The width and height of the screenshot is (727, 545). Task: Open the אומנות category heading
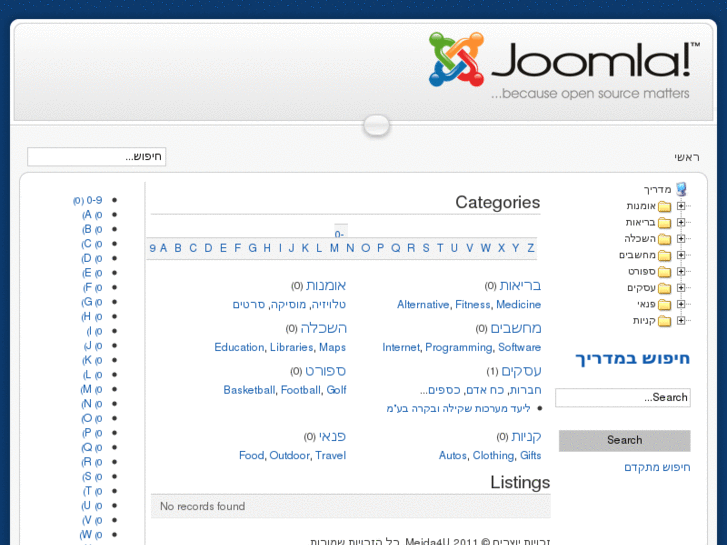click(326, 285)
